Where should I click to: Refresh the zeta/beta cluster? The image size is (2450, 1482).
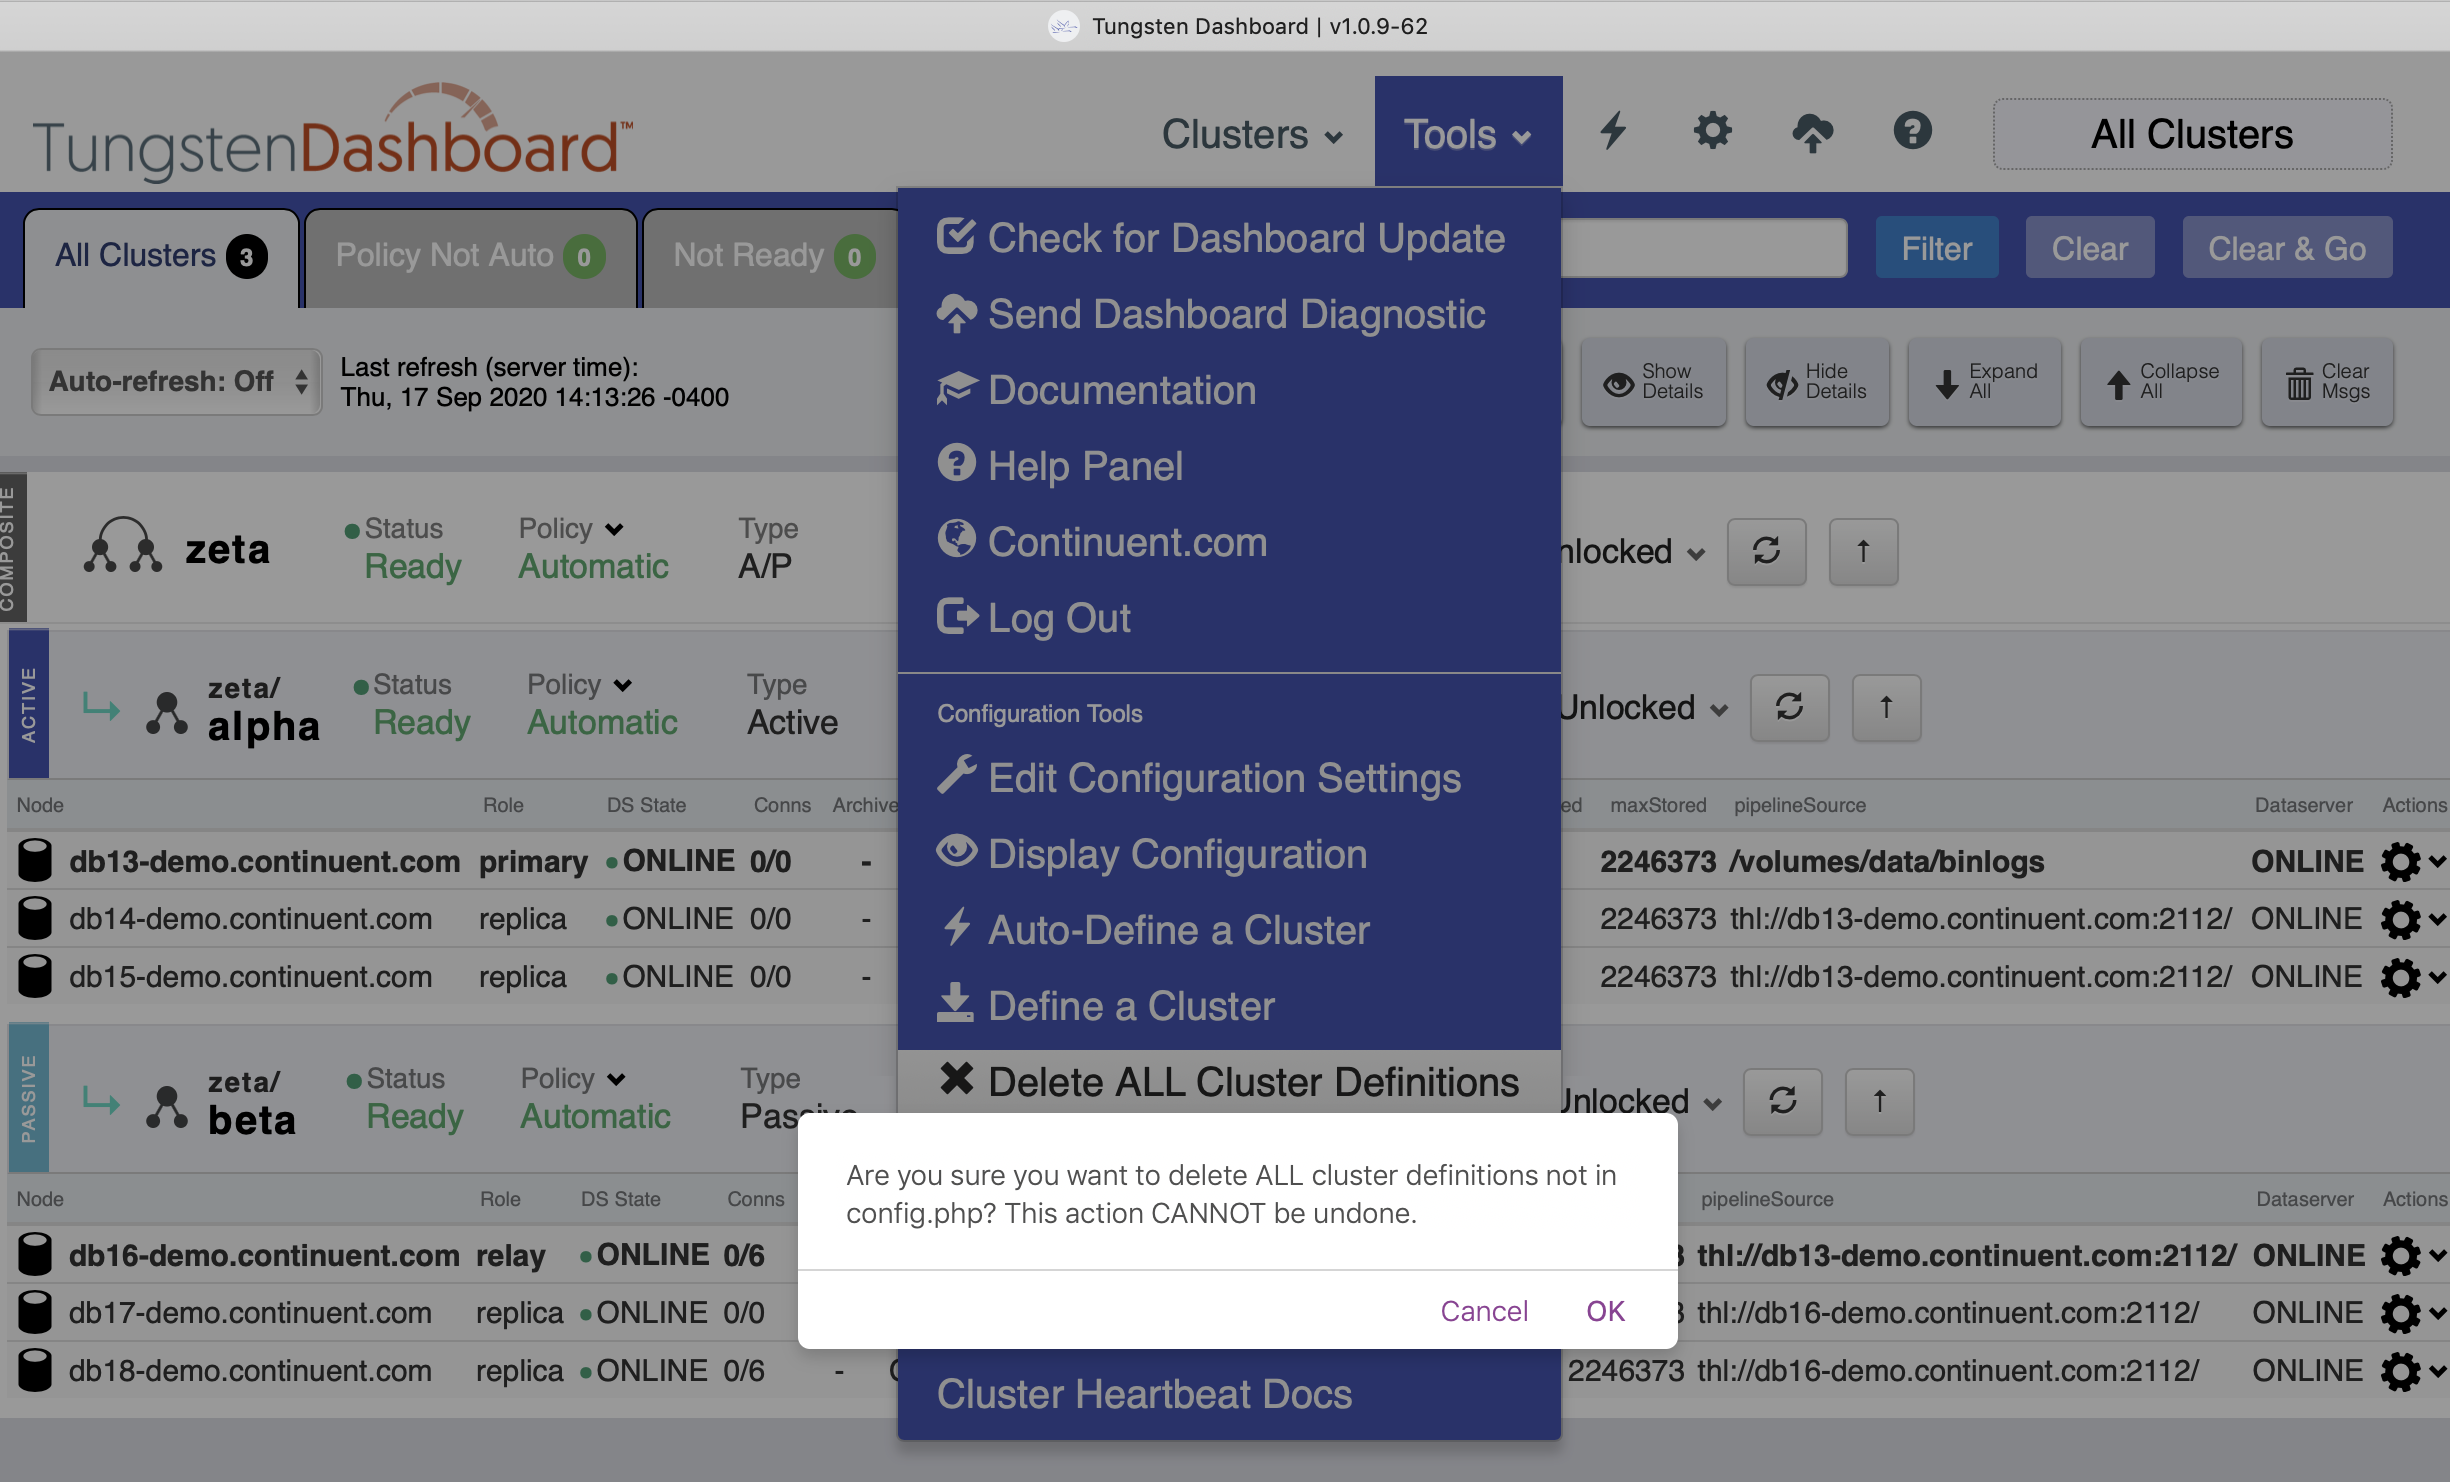pyautogui.click(x=1782, y=1101)
